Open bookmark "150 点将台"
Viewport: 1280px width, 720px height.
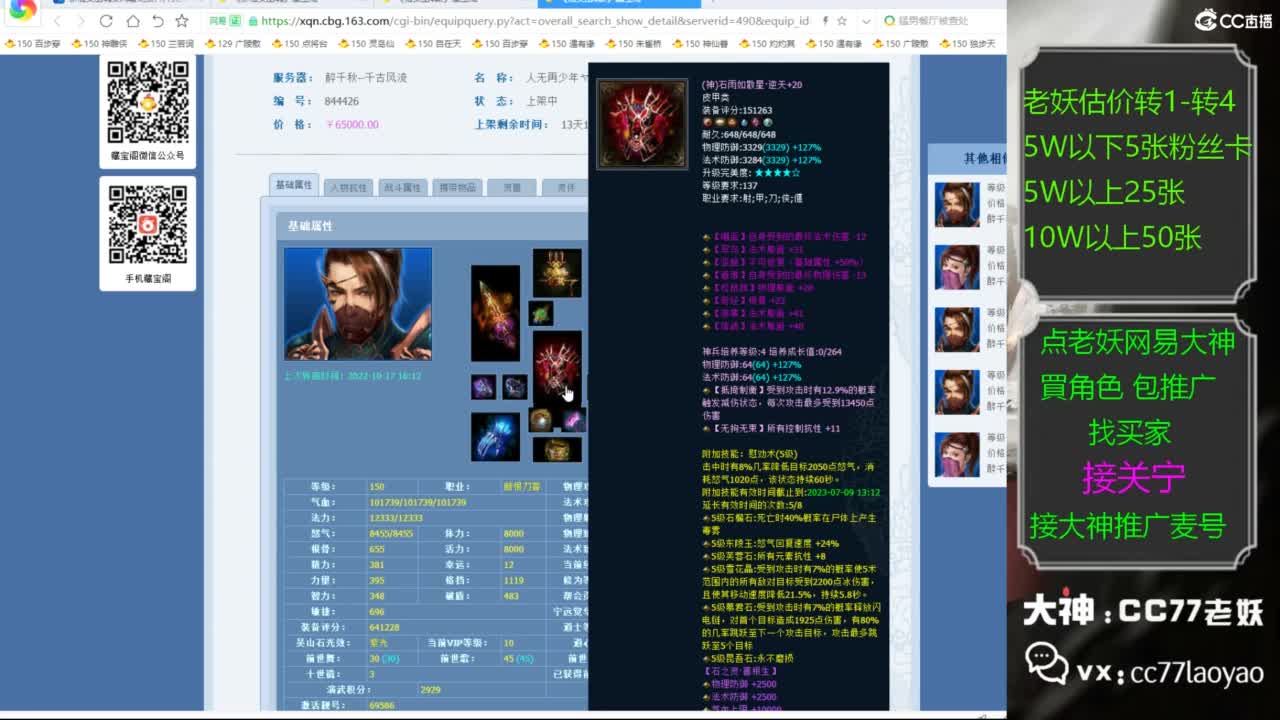point(299,44)
